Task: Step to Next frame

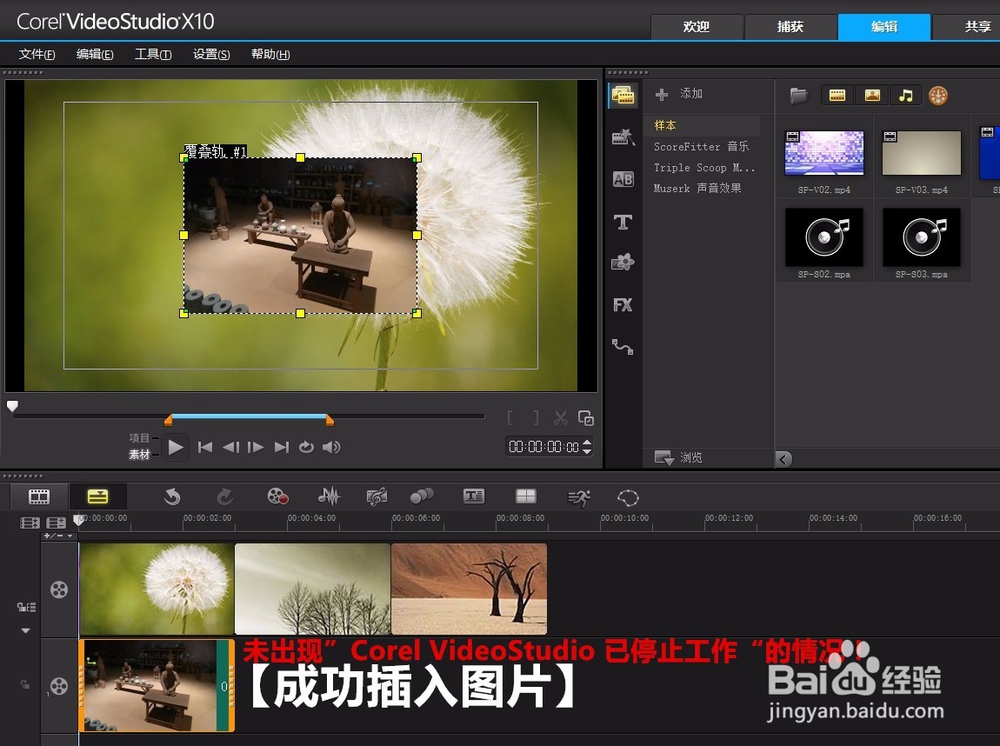Action: (255, 447)
